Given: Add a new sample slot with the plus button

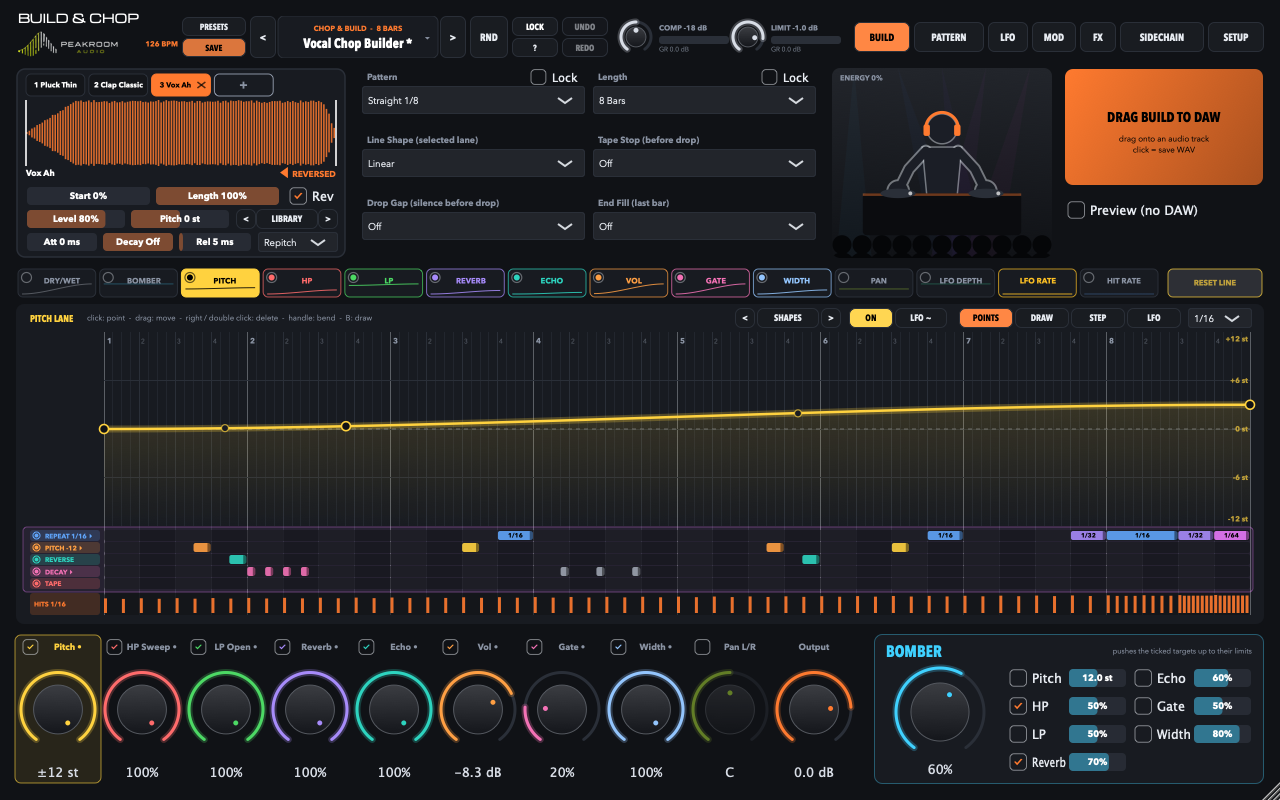Looking at the screenshot, I should [244, 85].
